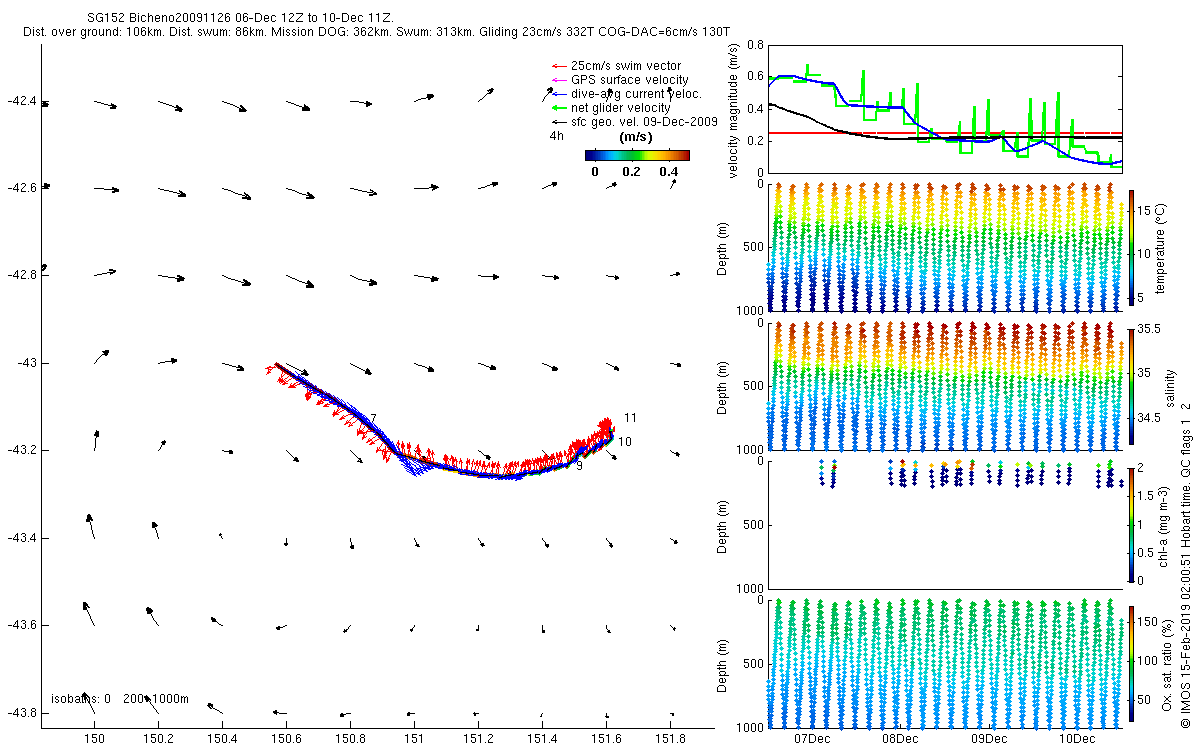
Task: Click the '07Dec' time axis tick label
Action: pyautogui.click(x=811, y=739)
